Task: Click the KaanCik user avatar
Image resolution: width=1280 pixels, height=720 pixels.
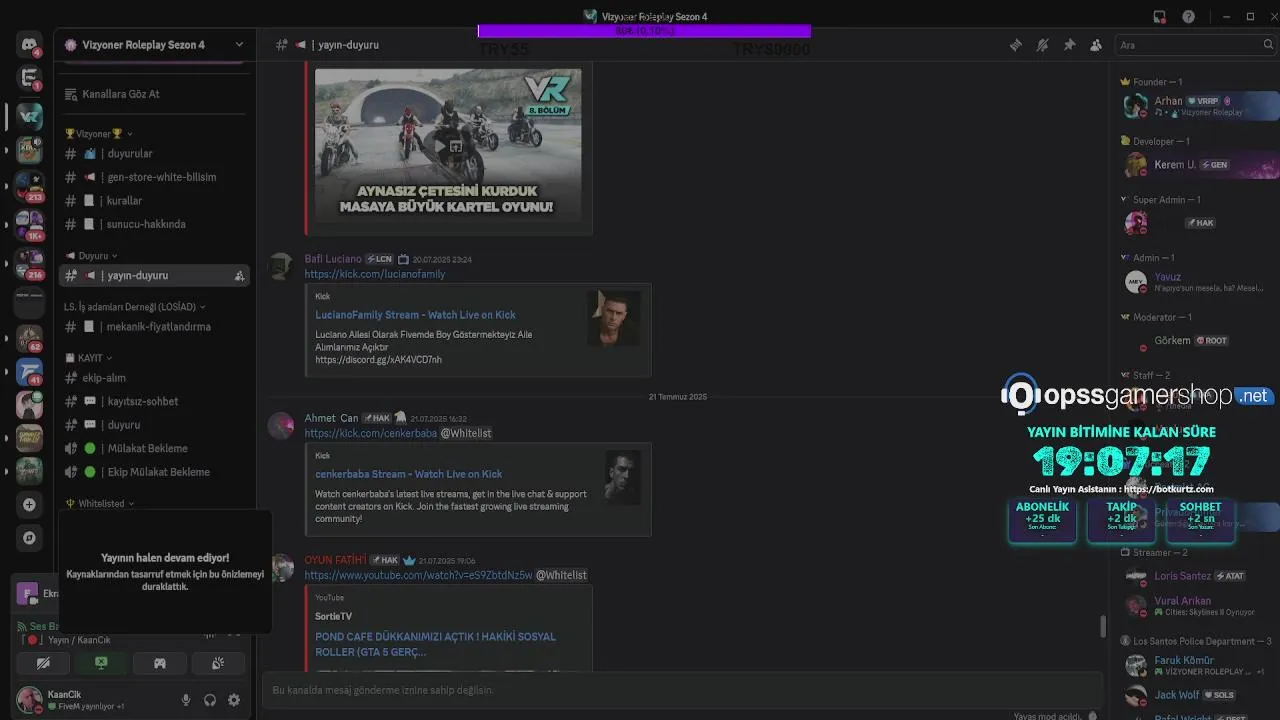Action: (x=29, y=699)
